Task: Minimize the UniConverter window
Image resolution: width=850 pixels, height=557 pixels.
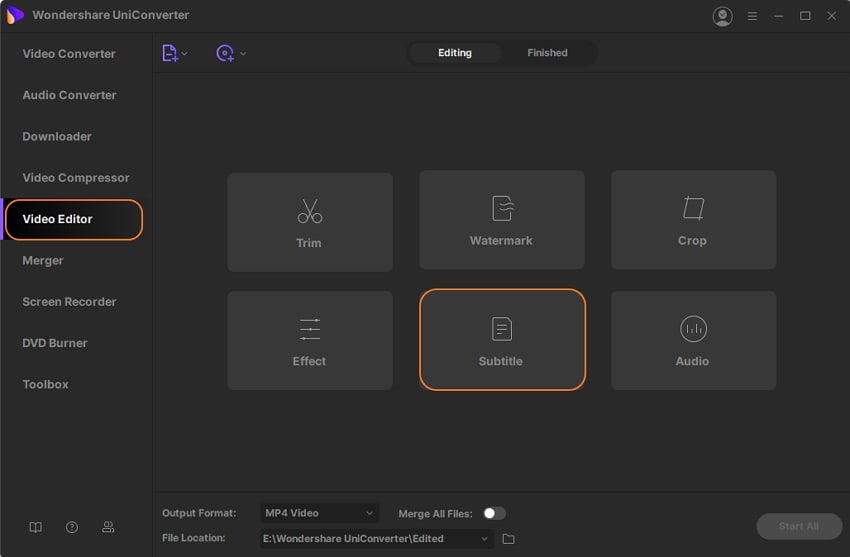Action: point(778,16)
